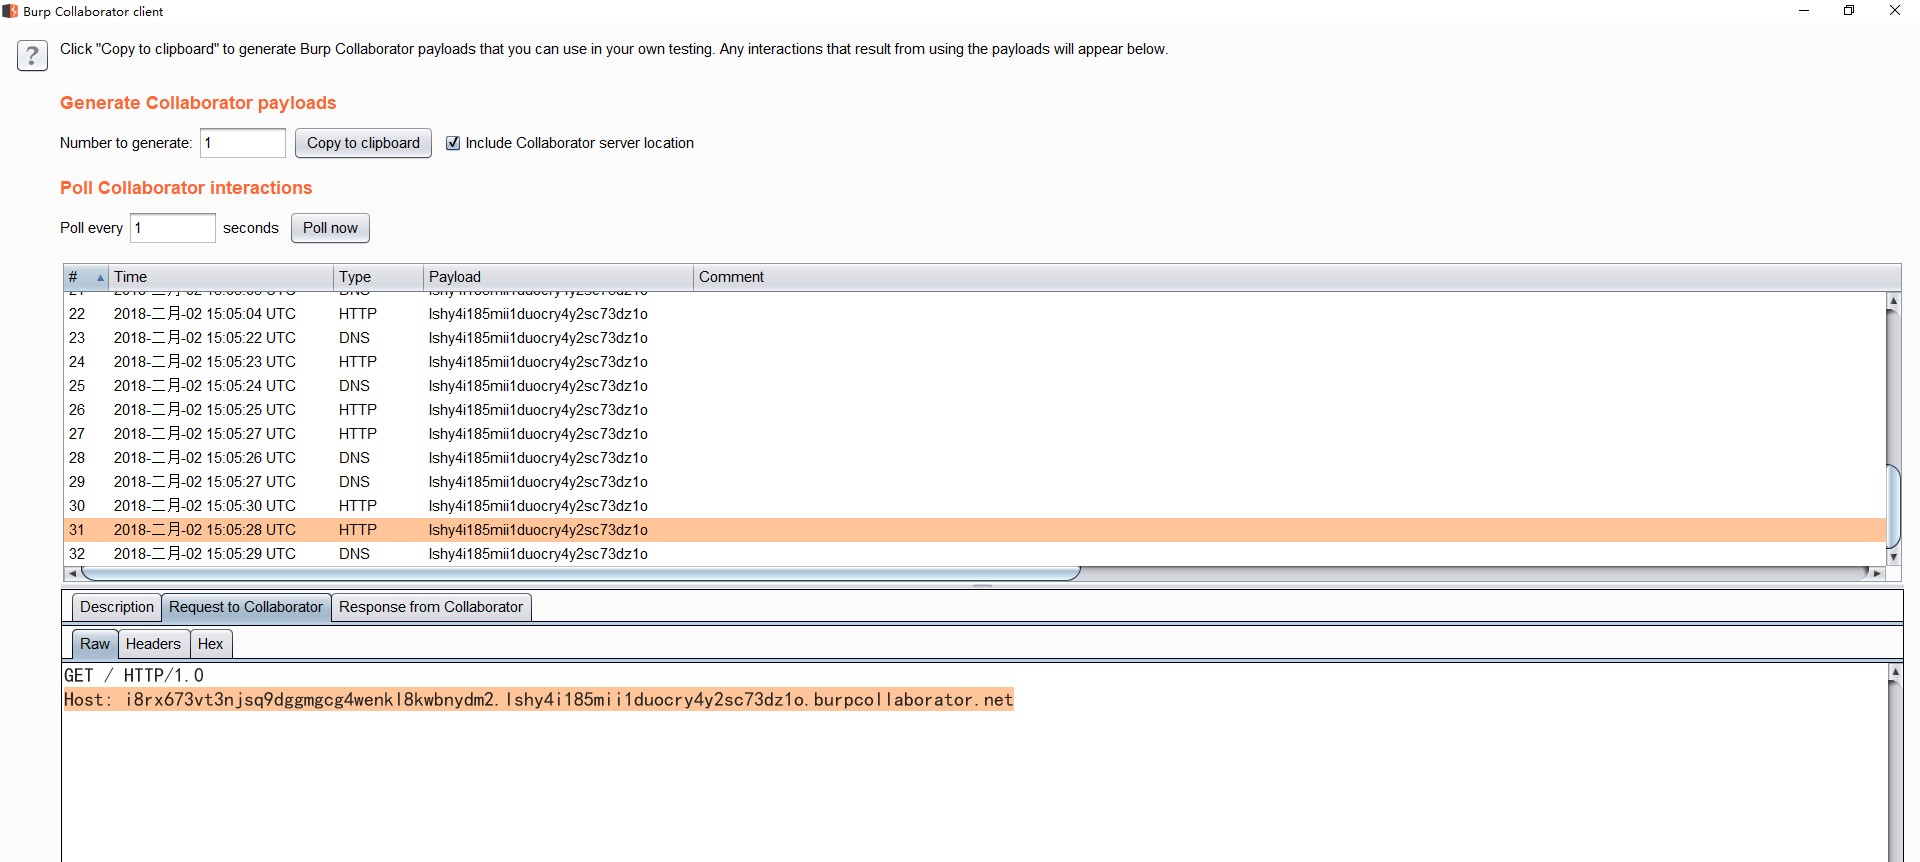
Task: Open the Response from Collaborator tab
Action: click(431, 607)
